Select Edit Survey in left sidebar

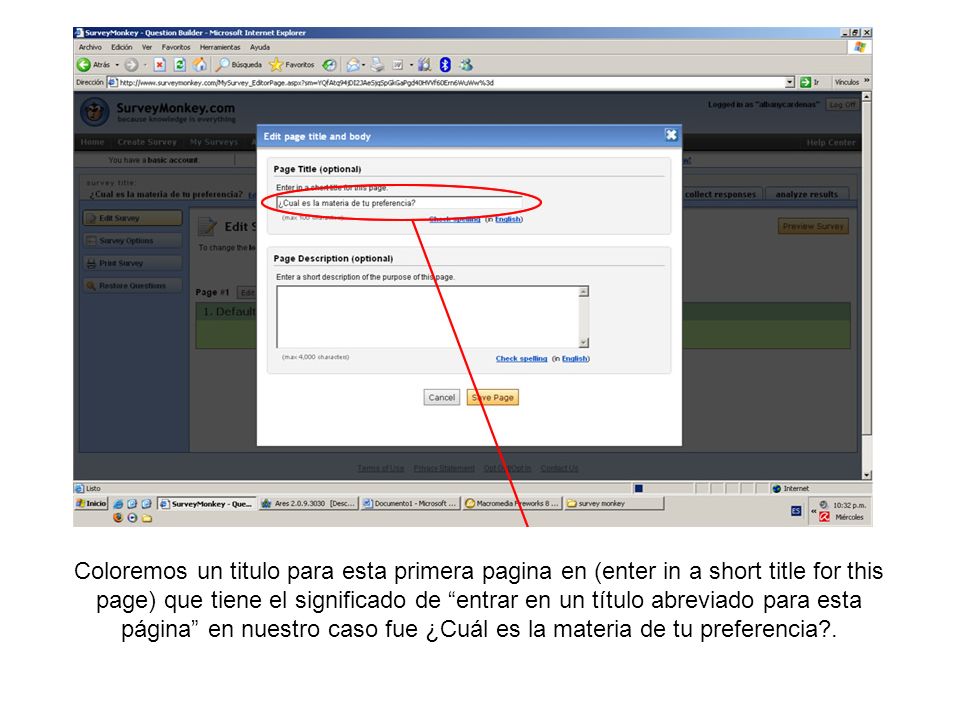click(x=132, y=218)
